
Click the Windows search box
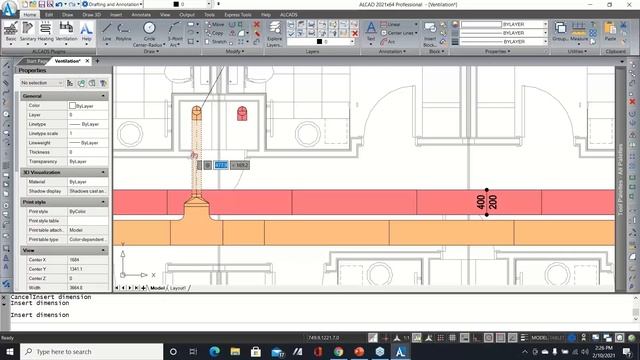[91, 351]
